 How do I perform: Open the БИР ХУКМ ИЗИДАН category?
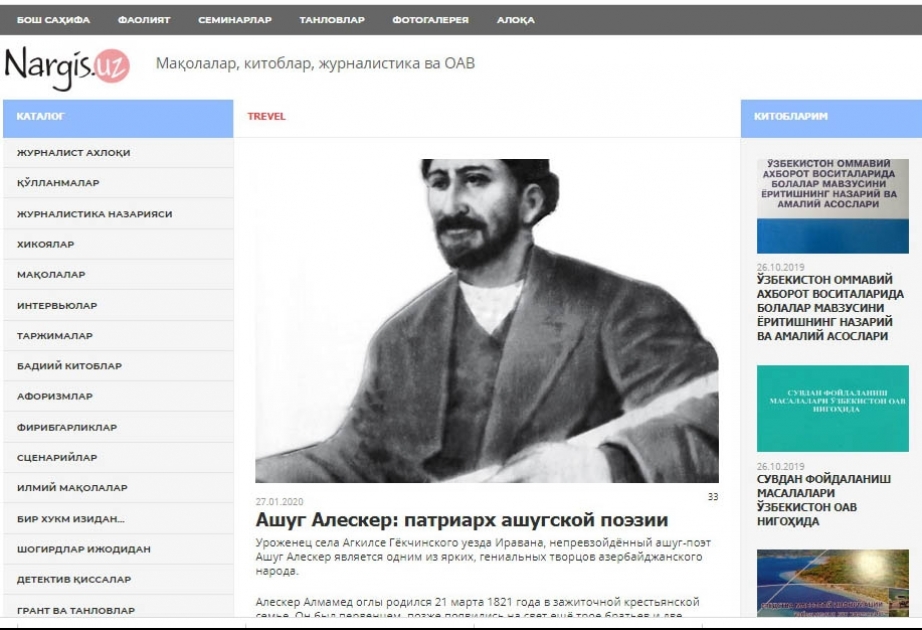[x=118, y=519]
